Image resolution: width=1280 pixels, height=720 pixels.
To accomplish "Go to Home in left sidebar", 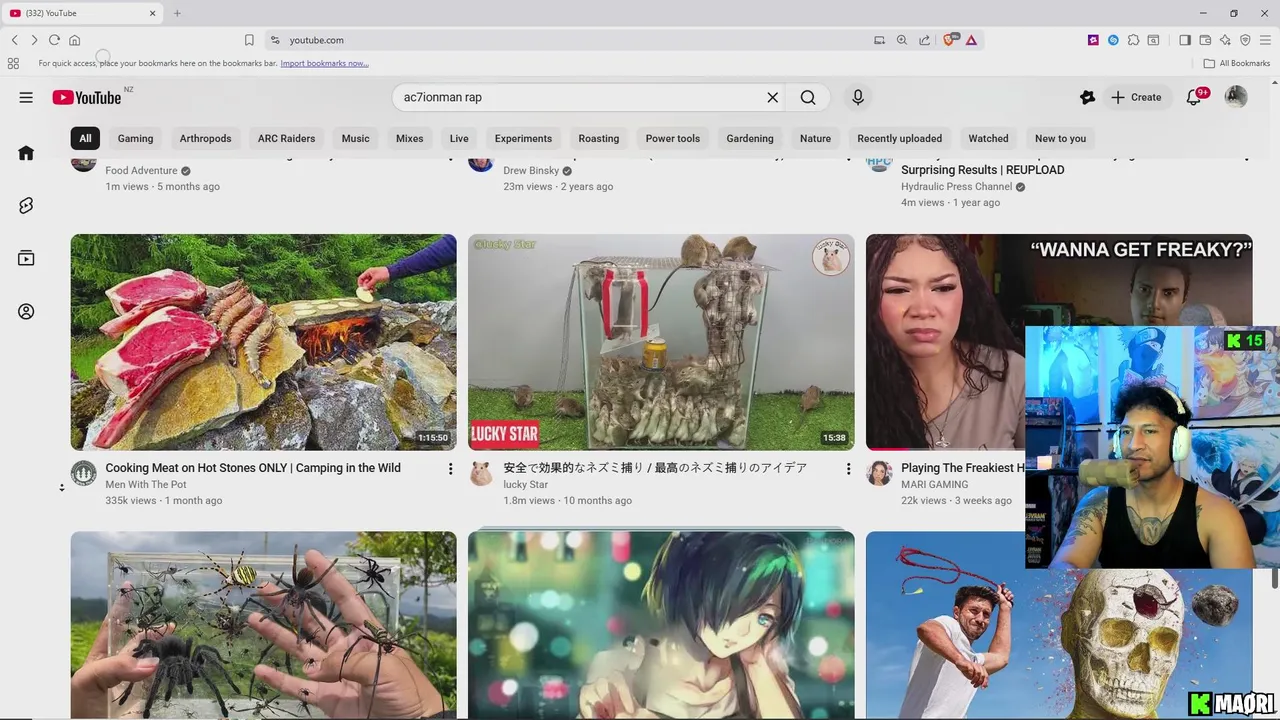I will click(26, 153).
